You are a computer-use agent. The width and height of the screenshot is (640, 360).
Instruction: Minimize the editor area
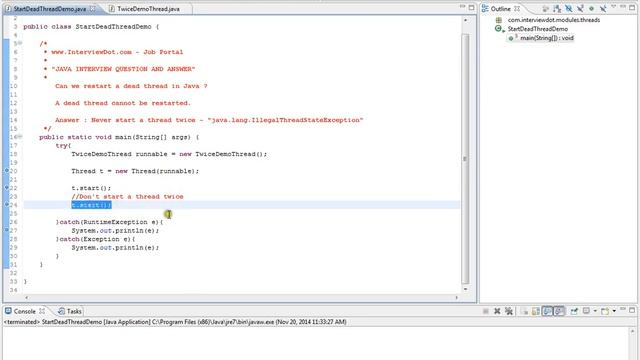(x=462, y=7)
